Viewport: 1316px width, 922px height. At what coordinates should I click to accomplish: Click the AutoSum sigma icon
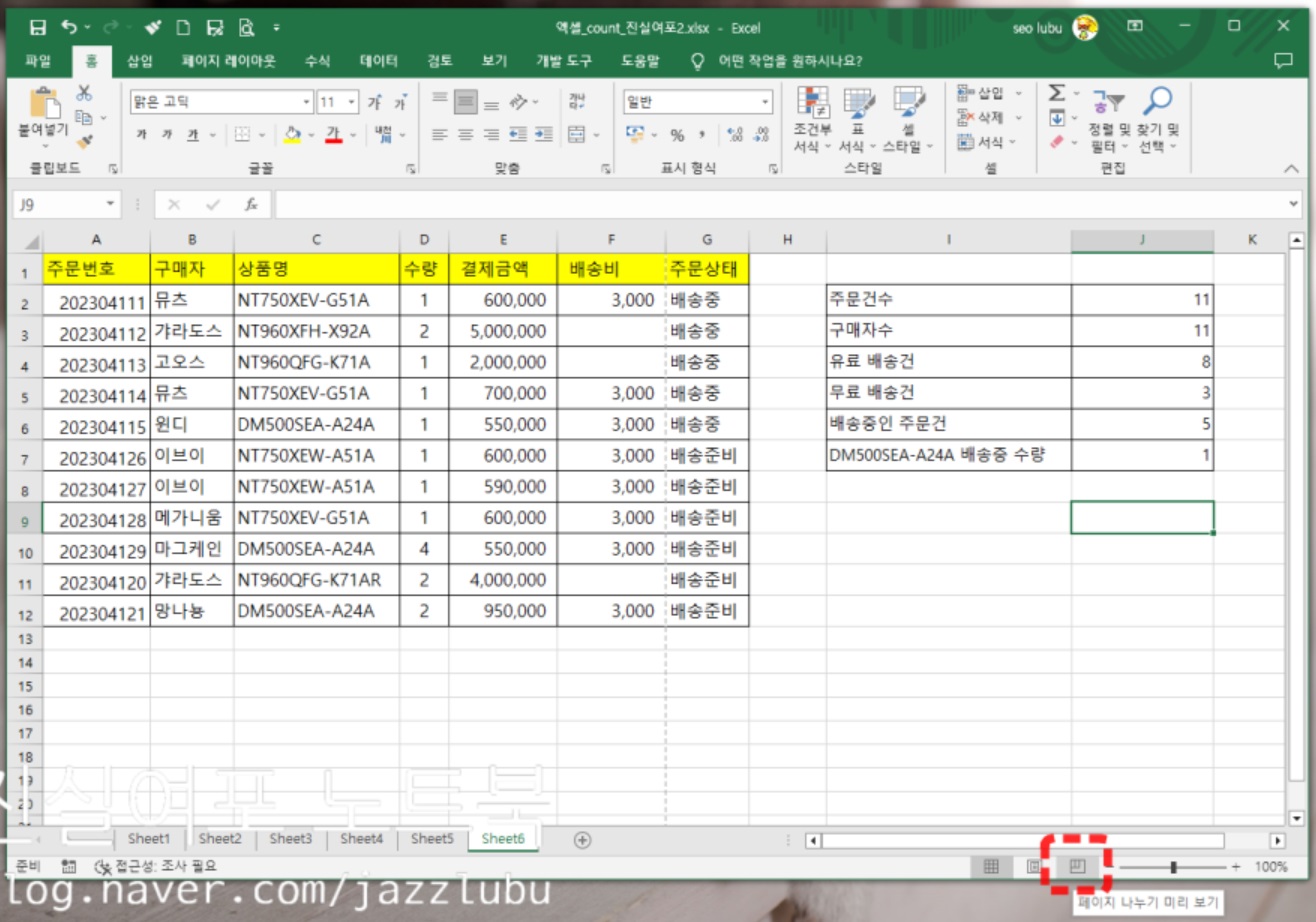(1057, 93)
